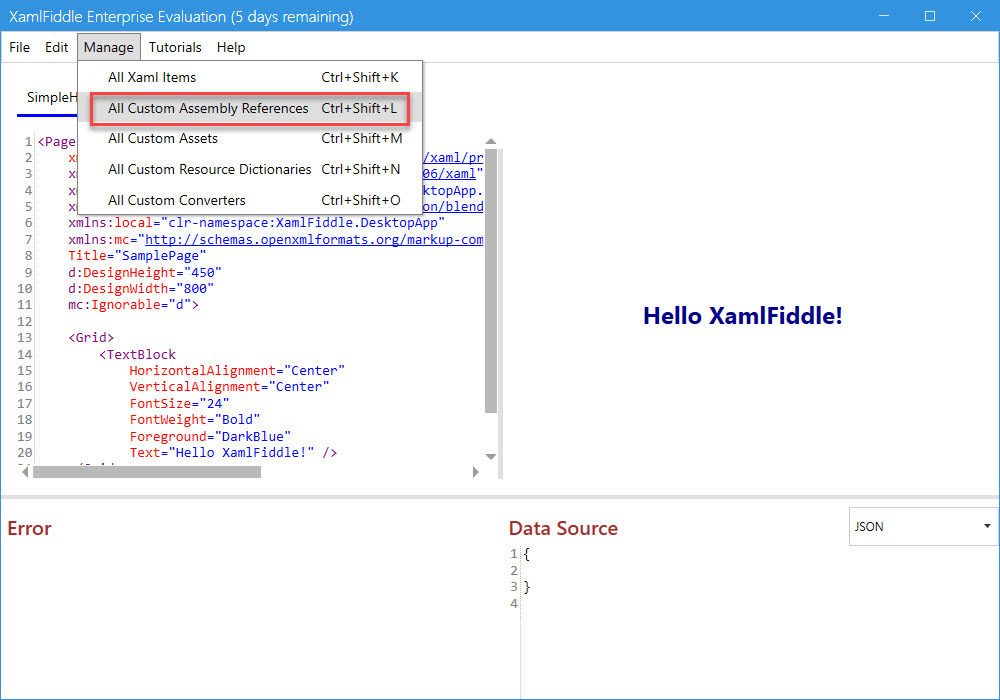Minimize the XamlFiddle window
The image size is (1000, 700).
tap(883, 16)
